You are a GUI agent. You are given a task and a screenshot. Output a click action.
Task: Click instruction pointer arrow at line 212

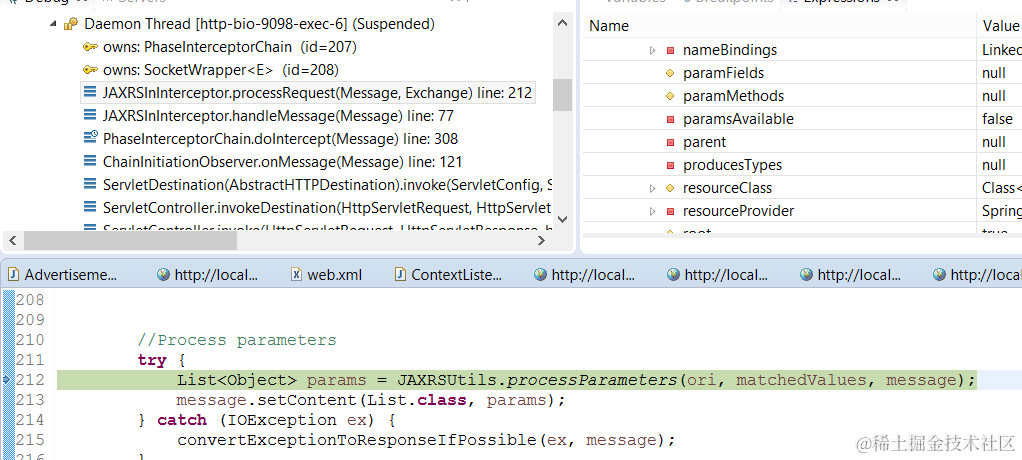click(x=8, y=380)
